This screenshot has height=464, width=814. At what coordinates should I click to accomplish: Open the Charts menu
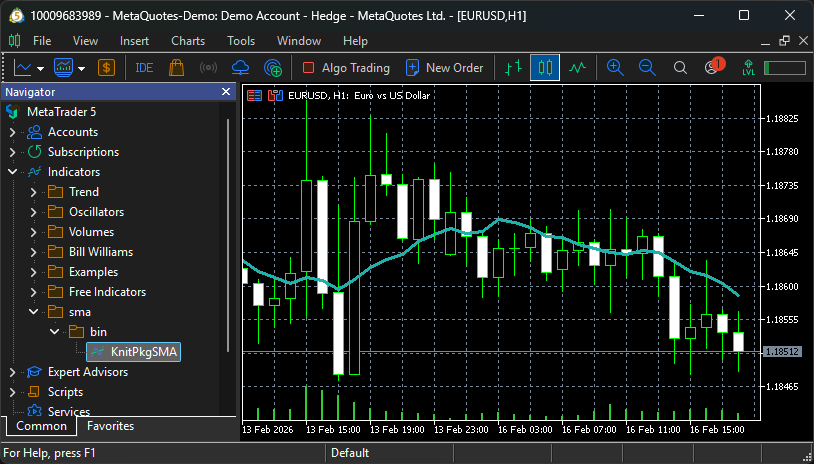tap(188, 41)
